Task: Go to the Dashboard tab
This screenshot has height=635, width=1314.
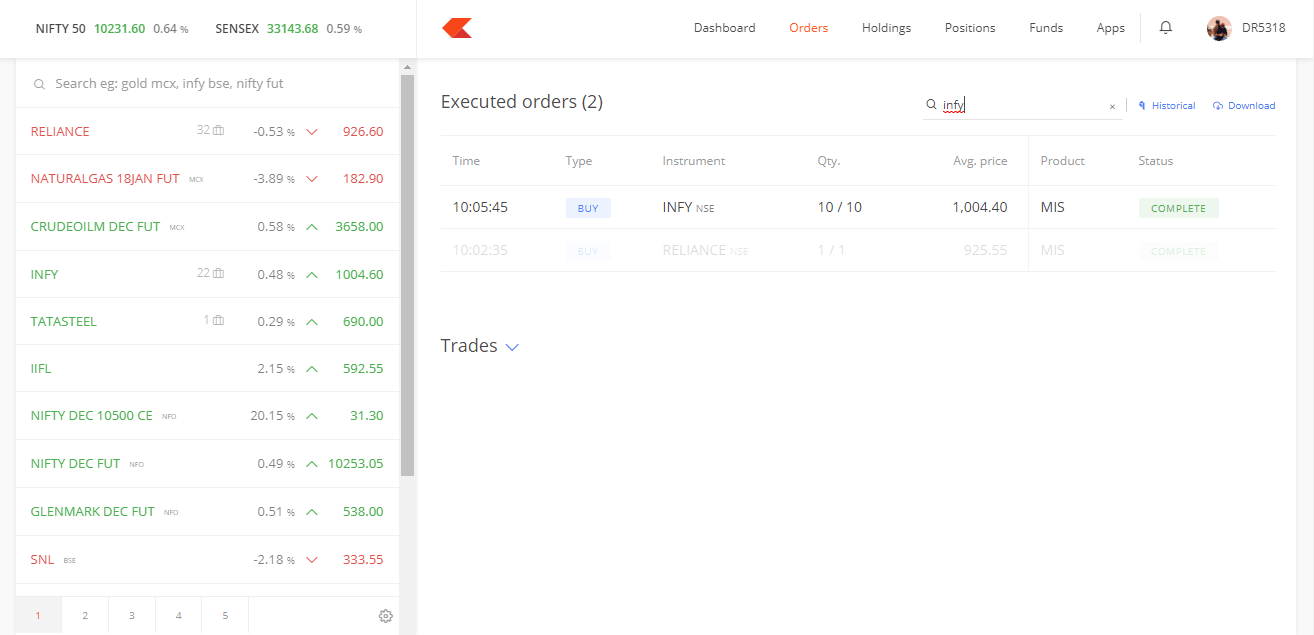Action: (725, 28)
